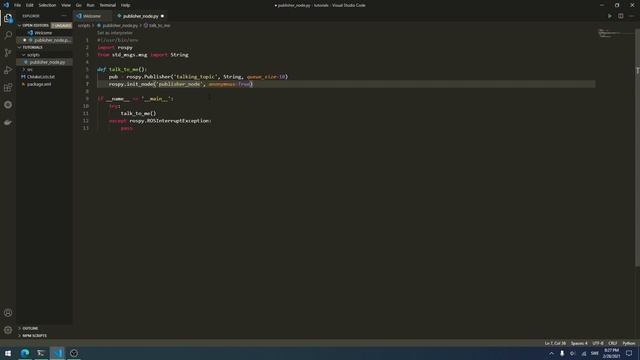Click the '1 unsaved' badge in Open Editors
The image size is (640, 360).
(62, 25)
